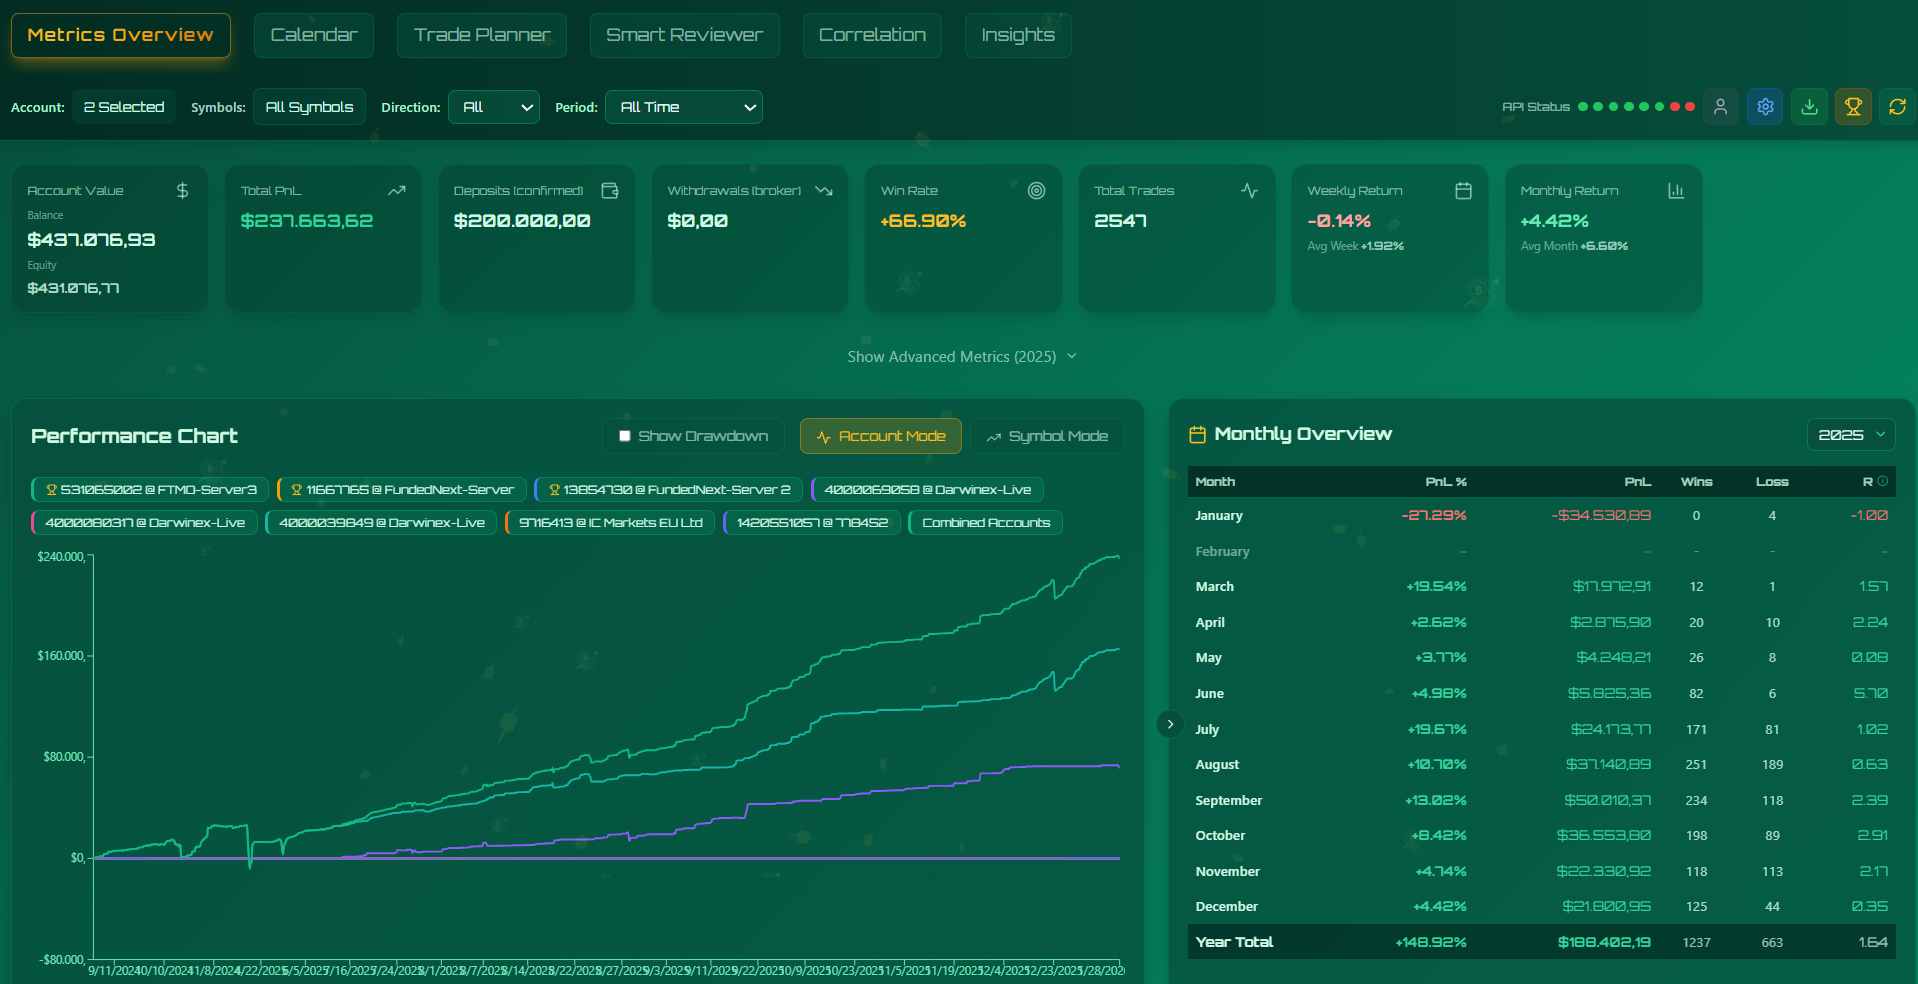Toggle 531065002 @ FTMO-Server3 account series
The width and height of the screenshot is (1918, 984).
(150, 490)
